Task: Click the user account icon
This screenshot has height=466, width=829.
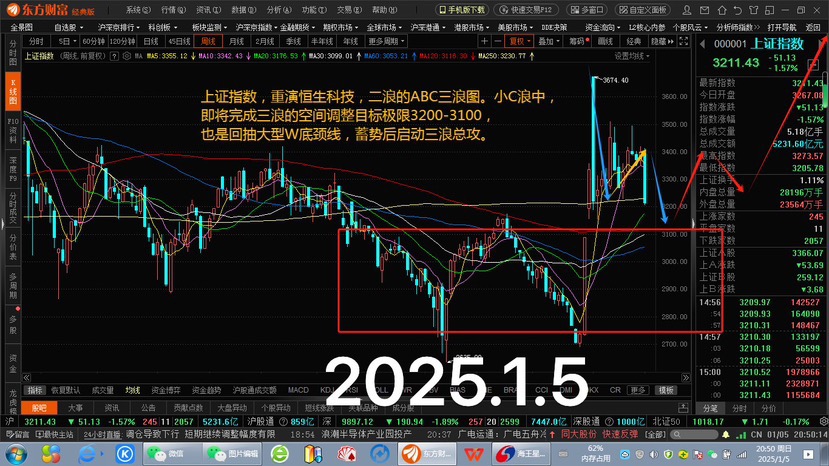Action: click(687, 10)
